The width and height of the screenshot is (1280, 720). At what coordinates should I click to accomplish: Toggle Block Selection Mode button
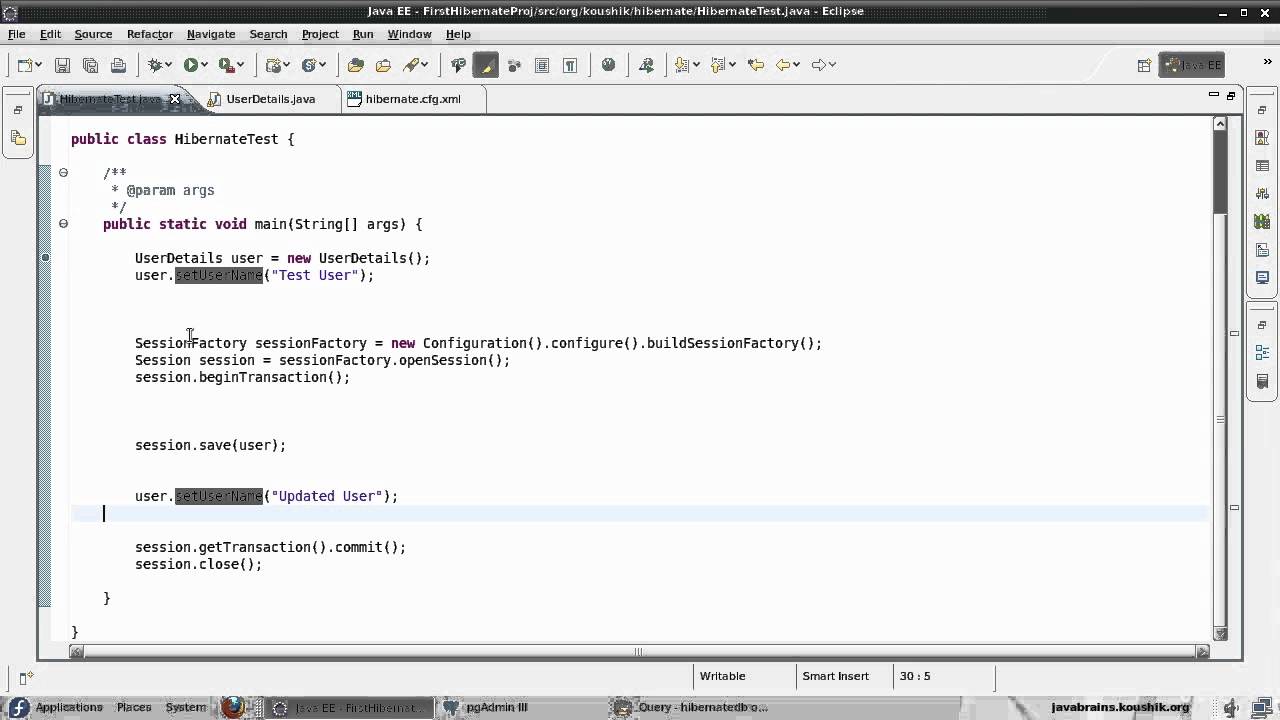542,65
